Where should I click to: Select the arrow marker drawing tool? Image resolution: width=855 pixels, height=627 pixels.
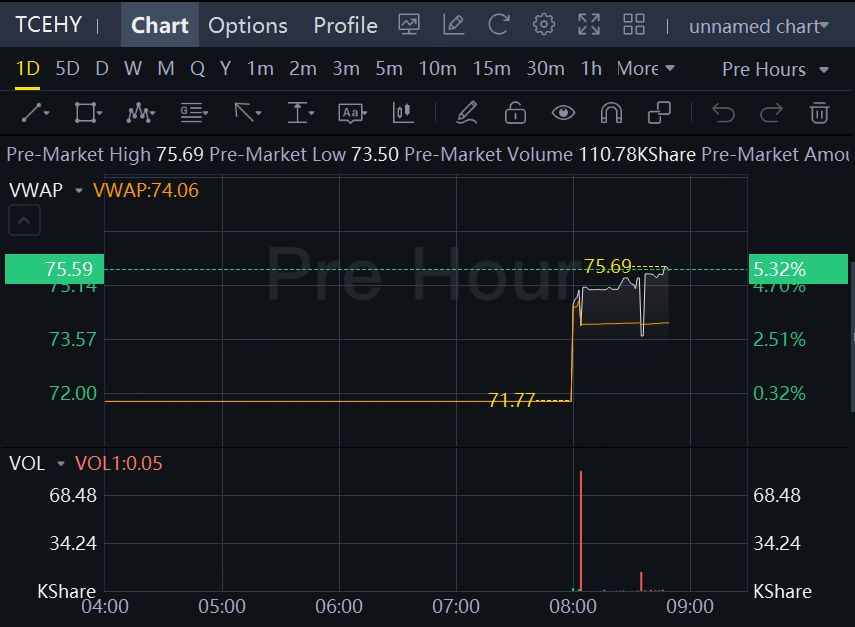[247, 113]
